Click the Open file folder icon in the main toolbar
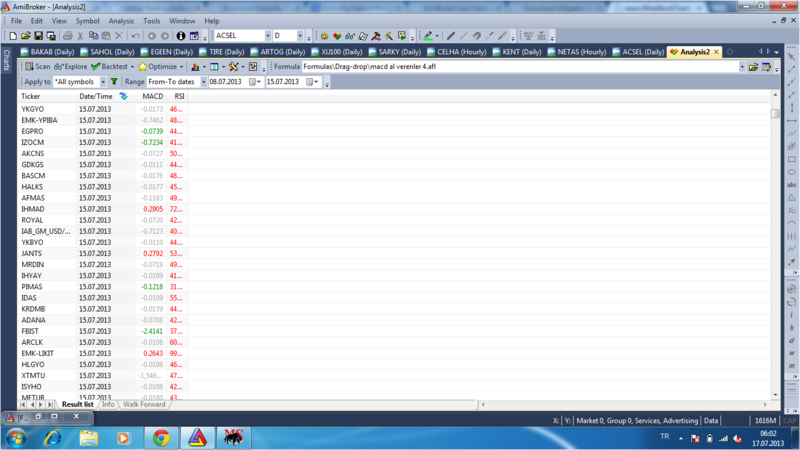800x450 pixels. [26, 36]
